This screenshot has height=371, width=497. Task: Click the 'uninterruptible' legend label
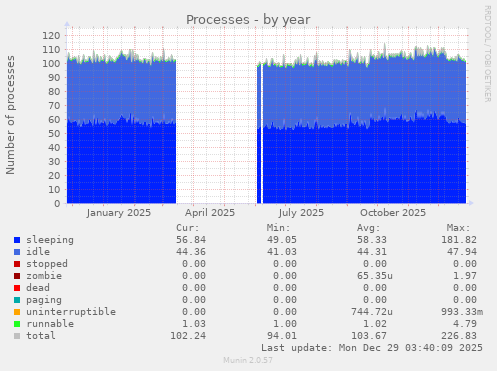point(71,312)
